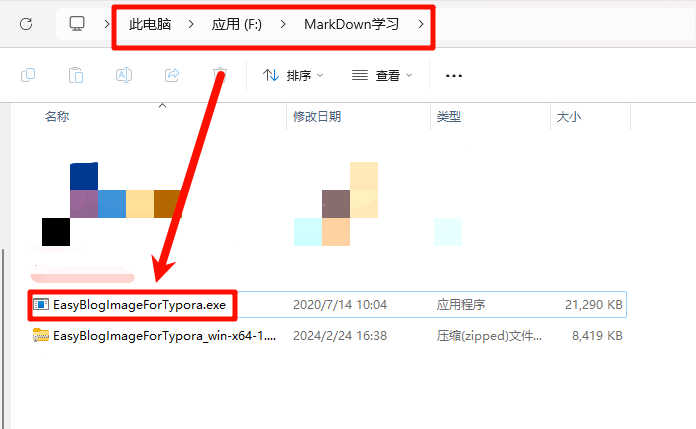The width and height of the screenshot is (696, 429).
Task: Click the 8,419 KB size cell
Action: [597, 336]
